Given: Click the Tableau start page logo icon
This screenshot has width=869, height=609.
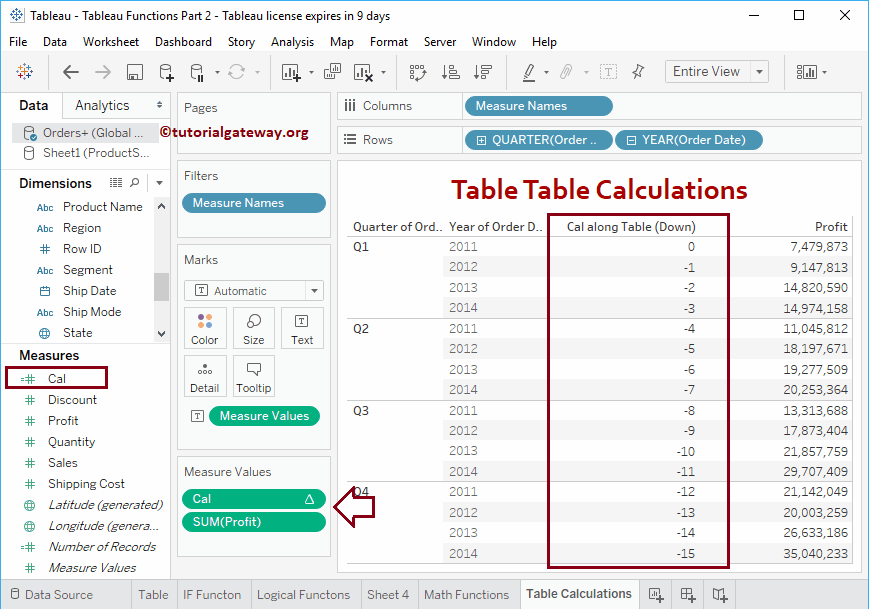Looking at the screenshot, I should (x=24, y=71).
